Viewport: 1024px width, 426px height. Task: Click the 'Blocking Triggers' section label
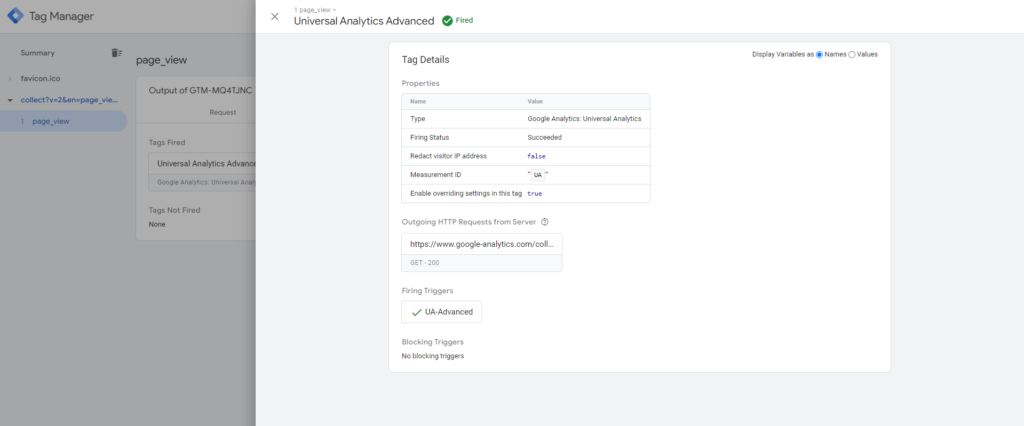tap(432, 342)
